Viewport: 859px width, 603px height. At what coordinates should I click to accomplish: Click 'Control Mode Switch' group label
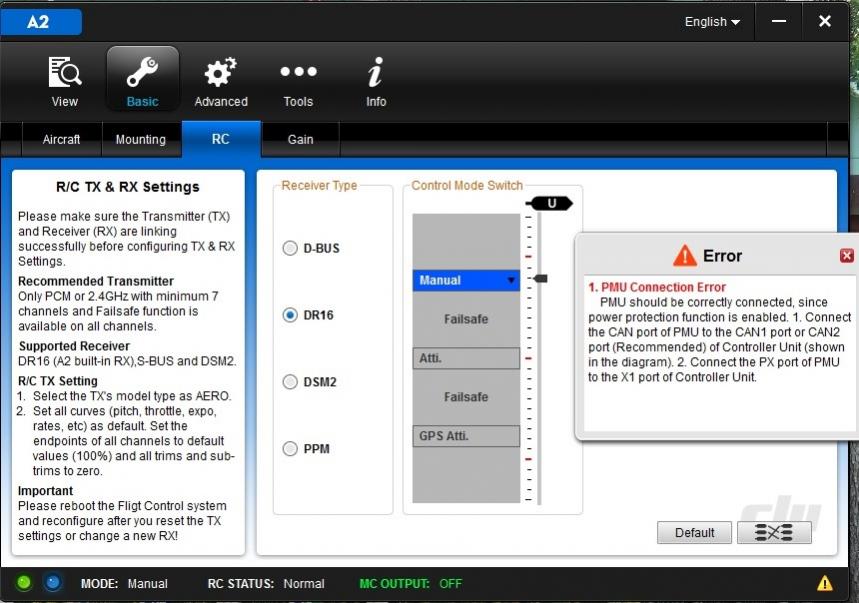(467, 185)
